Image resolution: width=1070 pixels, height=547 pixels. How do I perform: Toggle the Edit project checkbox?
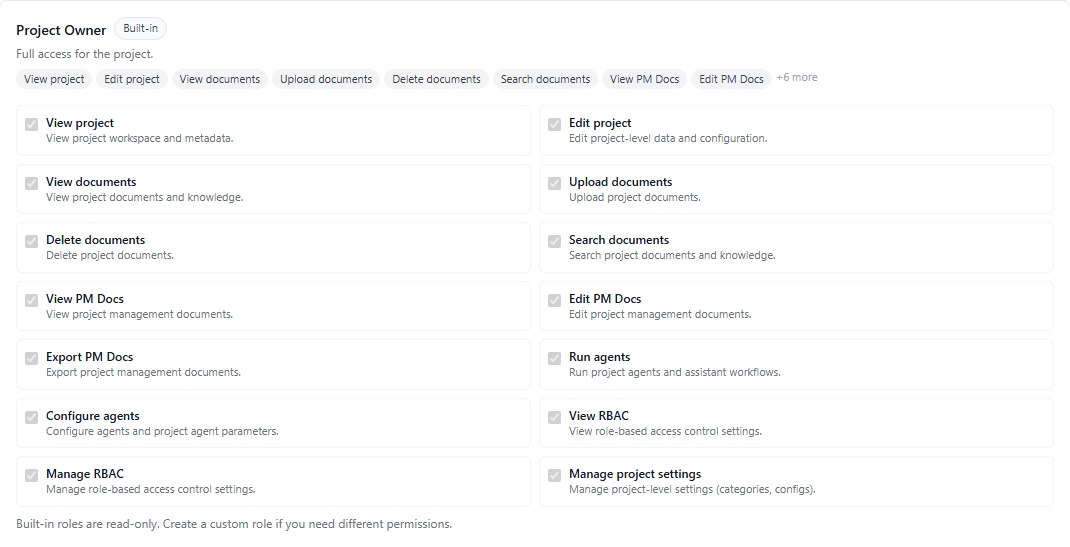point(555,125)
